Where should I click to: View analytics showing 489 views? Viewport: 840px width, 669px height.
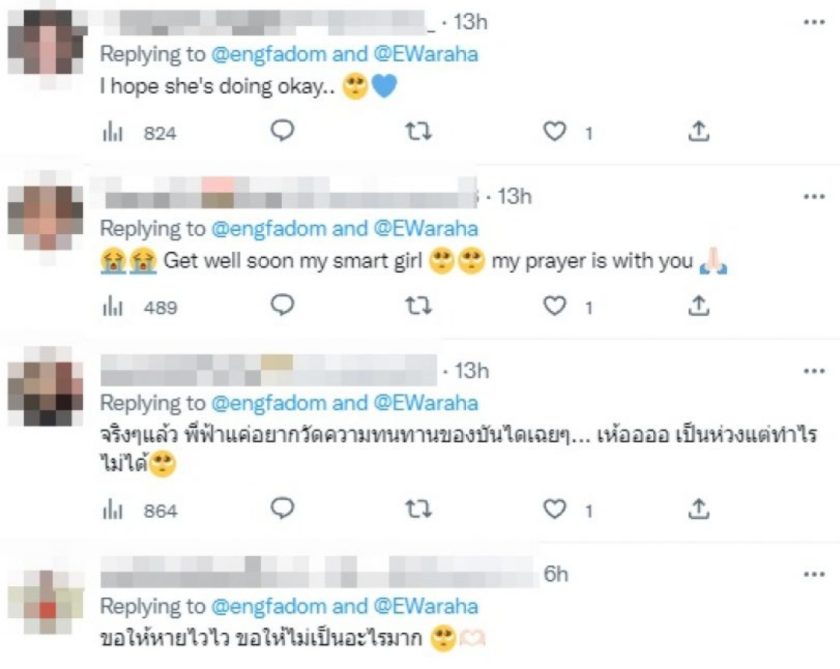139,307
